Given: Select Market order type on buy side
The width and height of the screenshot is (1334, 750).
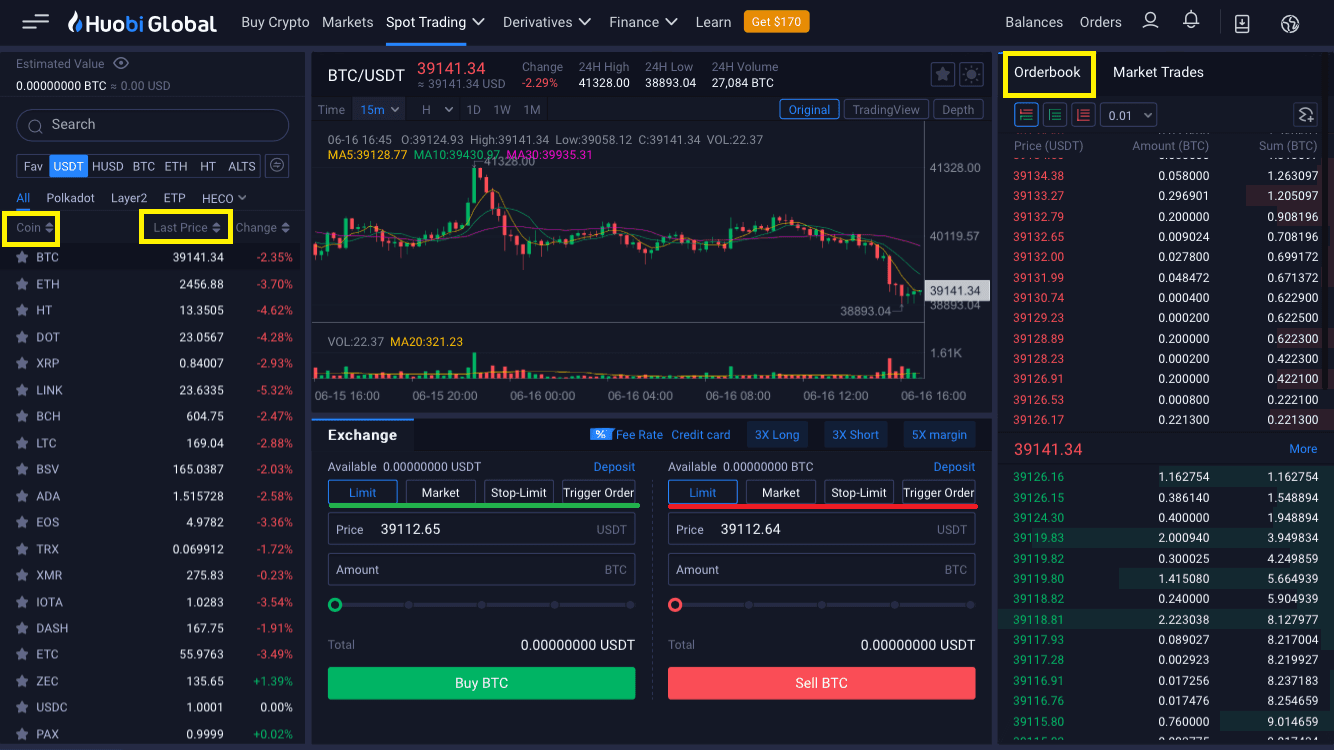Looking at the screenshot, I should [440, 492].
